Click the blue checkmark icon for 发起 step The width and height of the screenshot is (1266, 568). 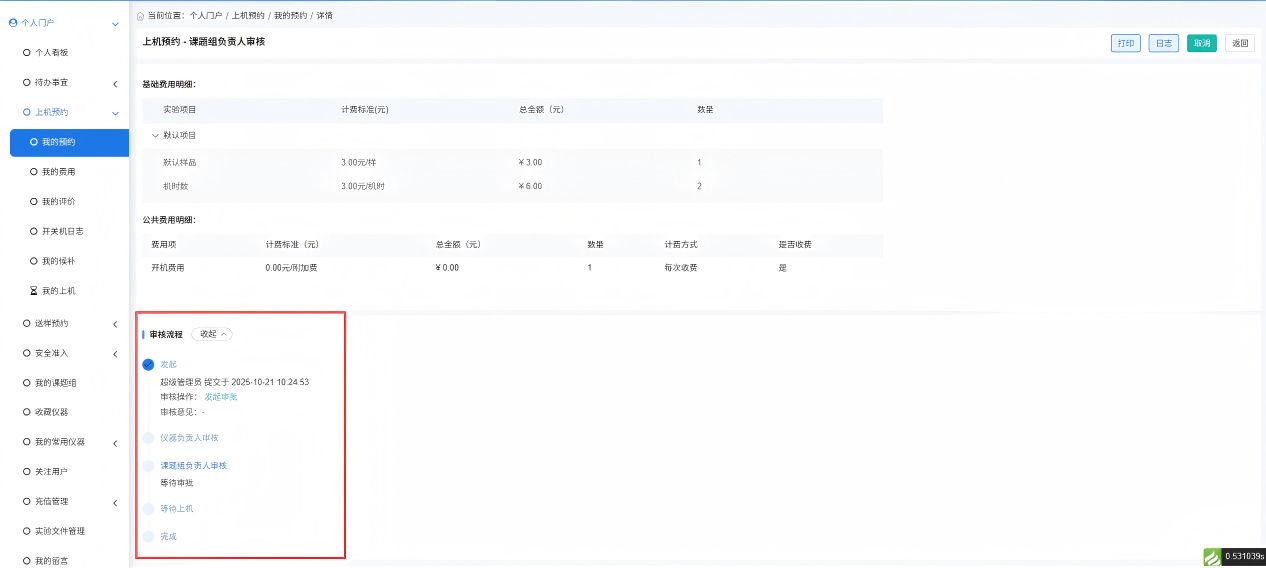[149, 365]
